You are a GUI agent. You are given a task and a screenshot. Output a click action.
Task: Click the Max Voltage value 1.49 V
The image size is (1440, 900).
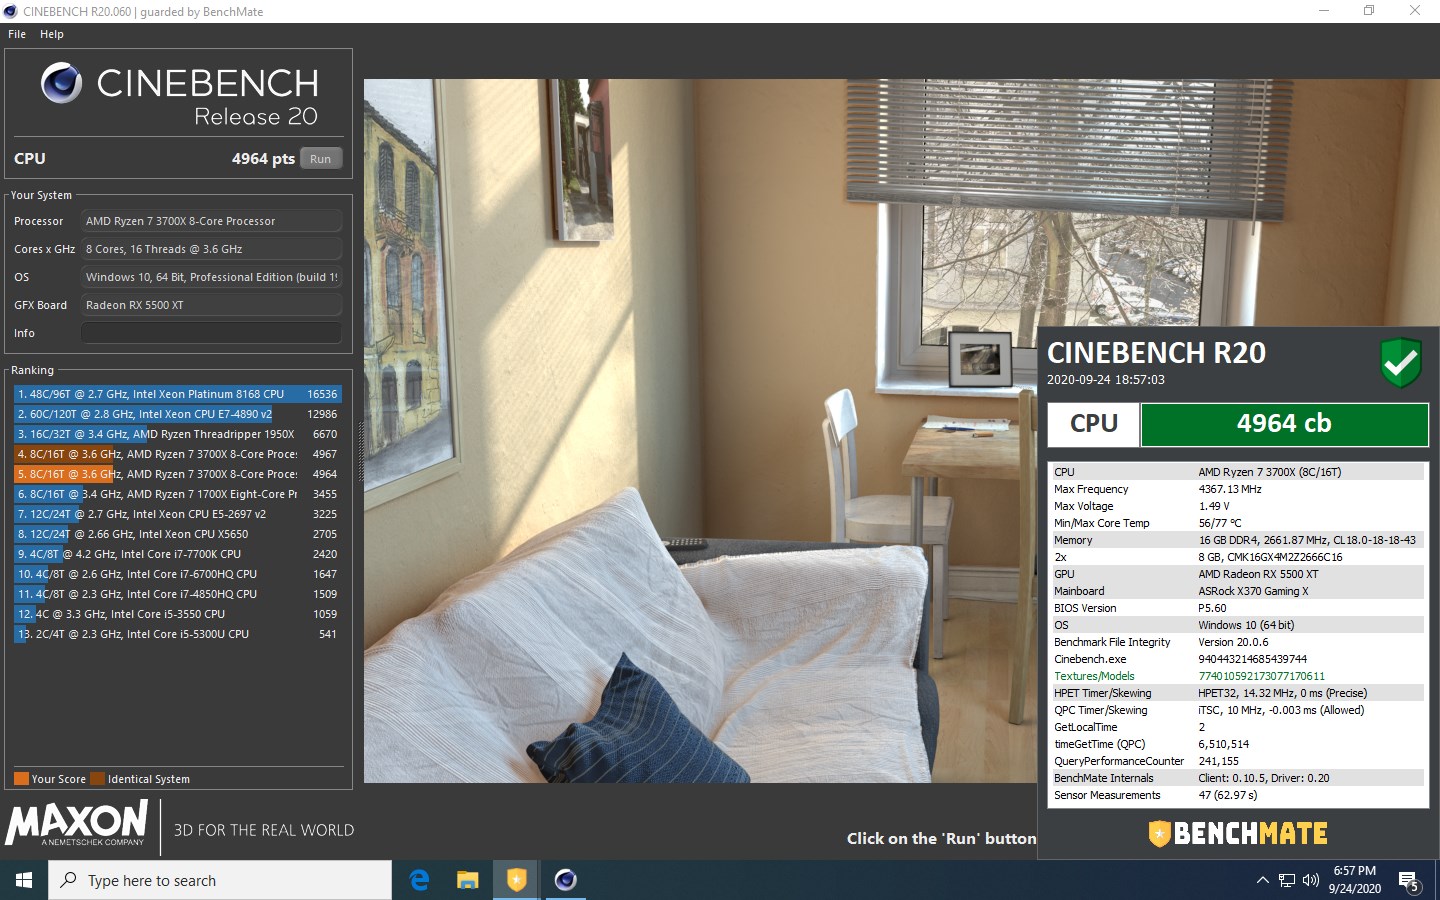[x=1214, y=506]
